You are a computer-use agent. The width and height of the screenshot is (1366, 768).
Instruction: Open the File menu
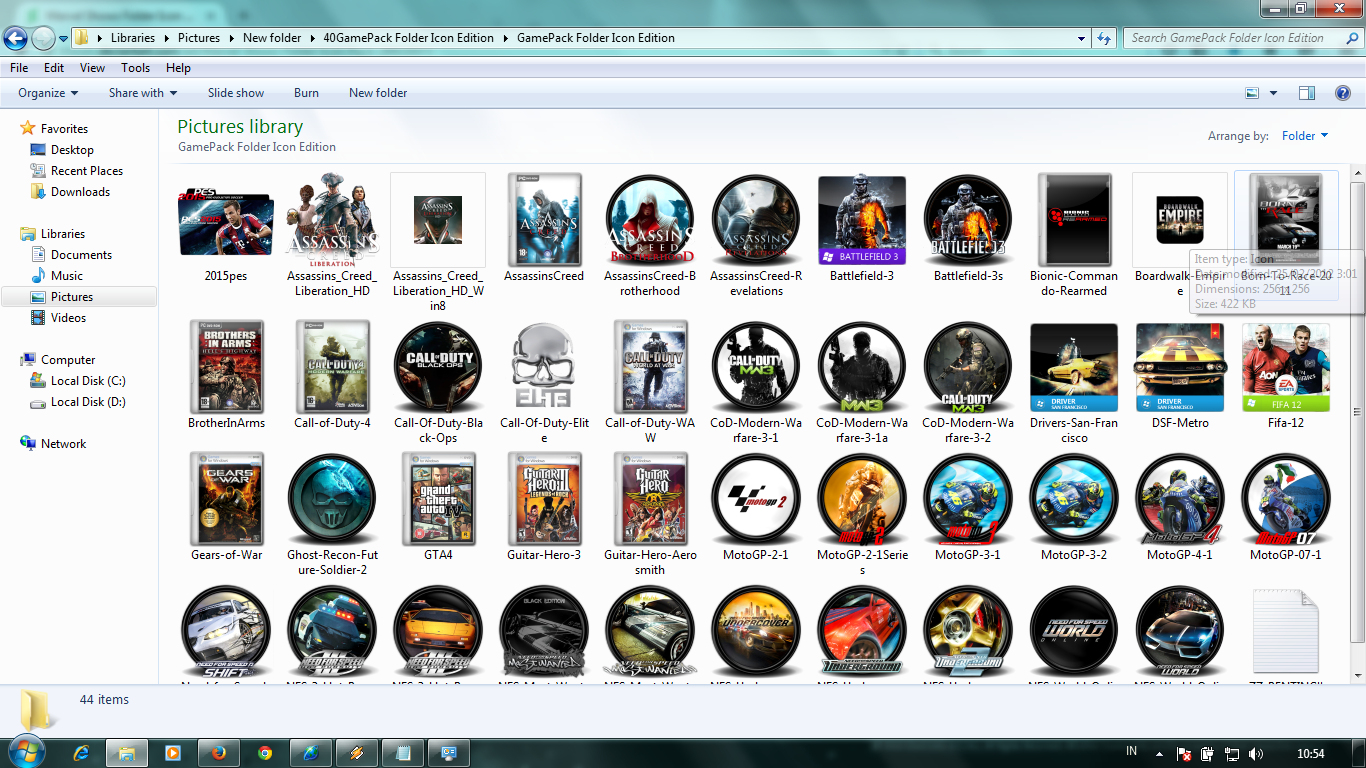click(19, 68)
